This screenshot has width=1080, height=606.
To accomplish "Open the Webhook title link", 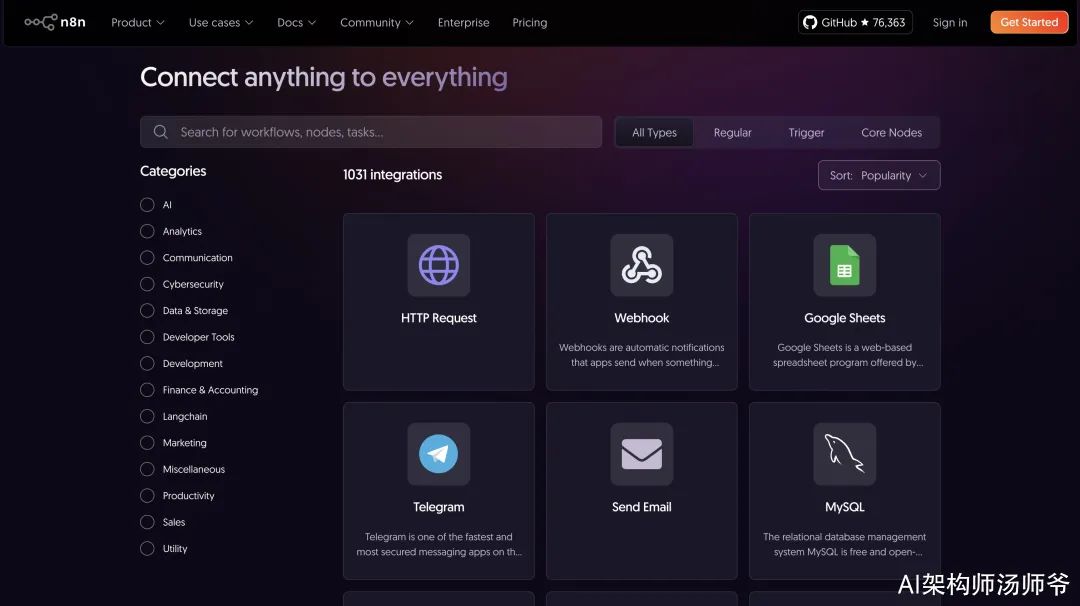I will tap(642, 317).
